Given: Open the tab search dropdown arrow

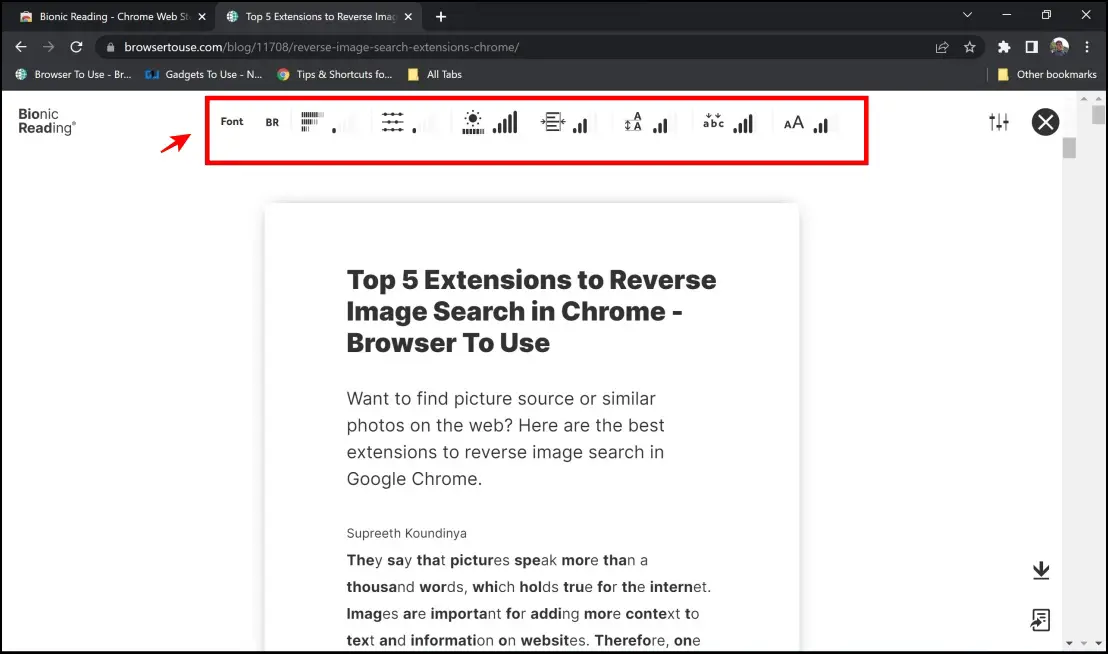Looking at the screenshot, I should (x=967, y=15).
